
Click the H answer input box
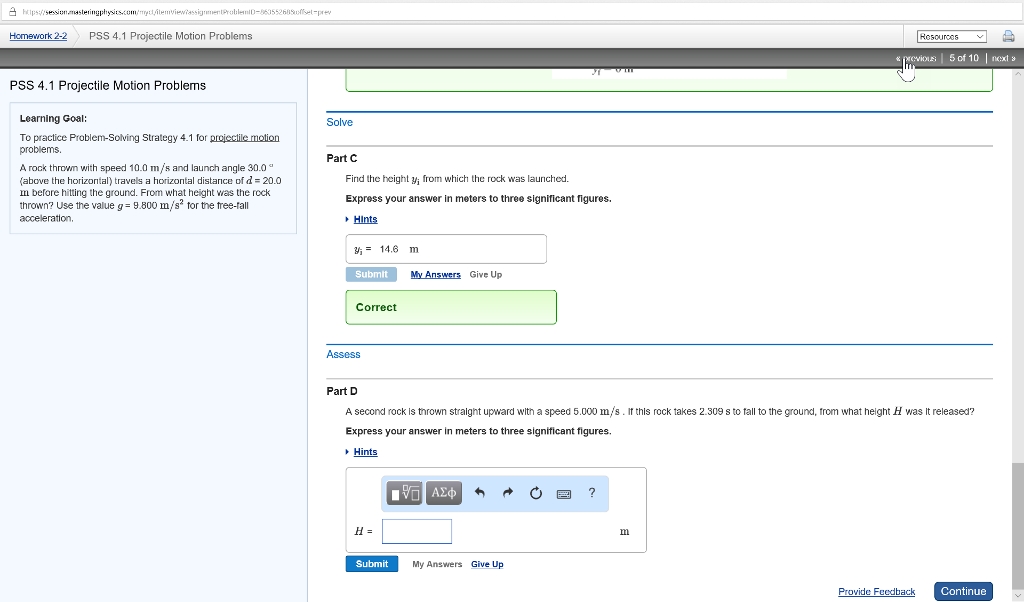point(417,531)
